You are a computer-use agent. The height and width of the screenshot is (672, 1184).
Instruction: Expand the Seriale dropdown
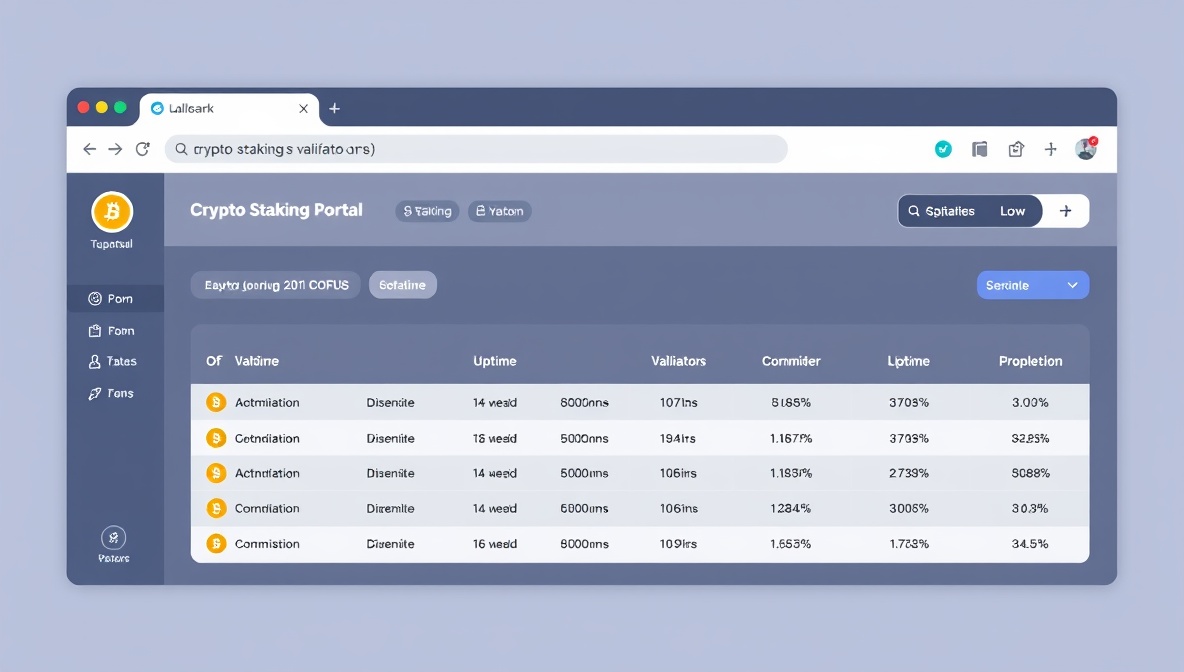click(x=1033, y=285)
